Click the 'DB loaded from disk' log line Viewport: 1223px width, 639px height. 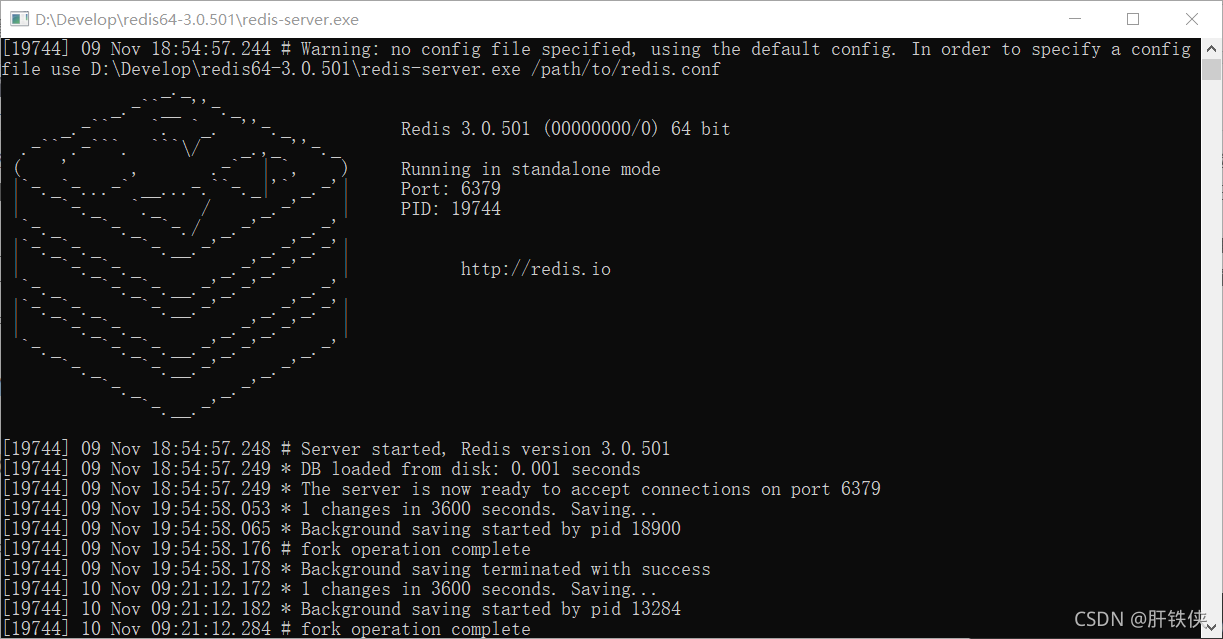321,469
